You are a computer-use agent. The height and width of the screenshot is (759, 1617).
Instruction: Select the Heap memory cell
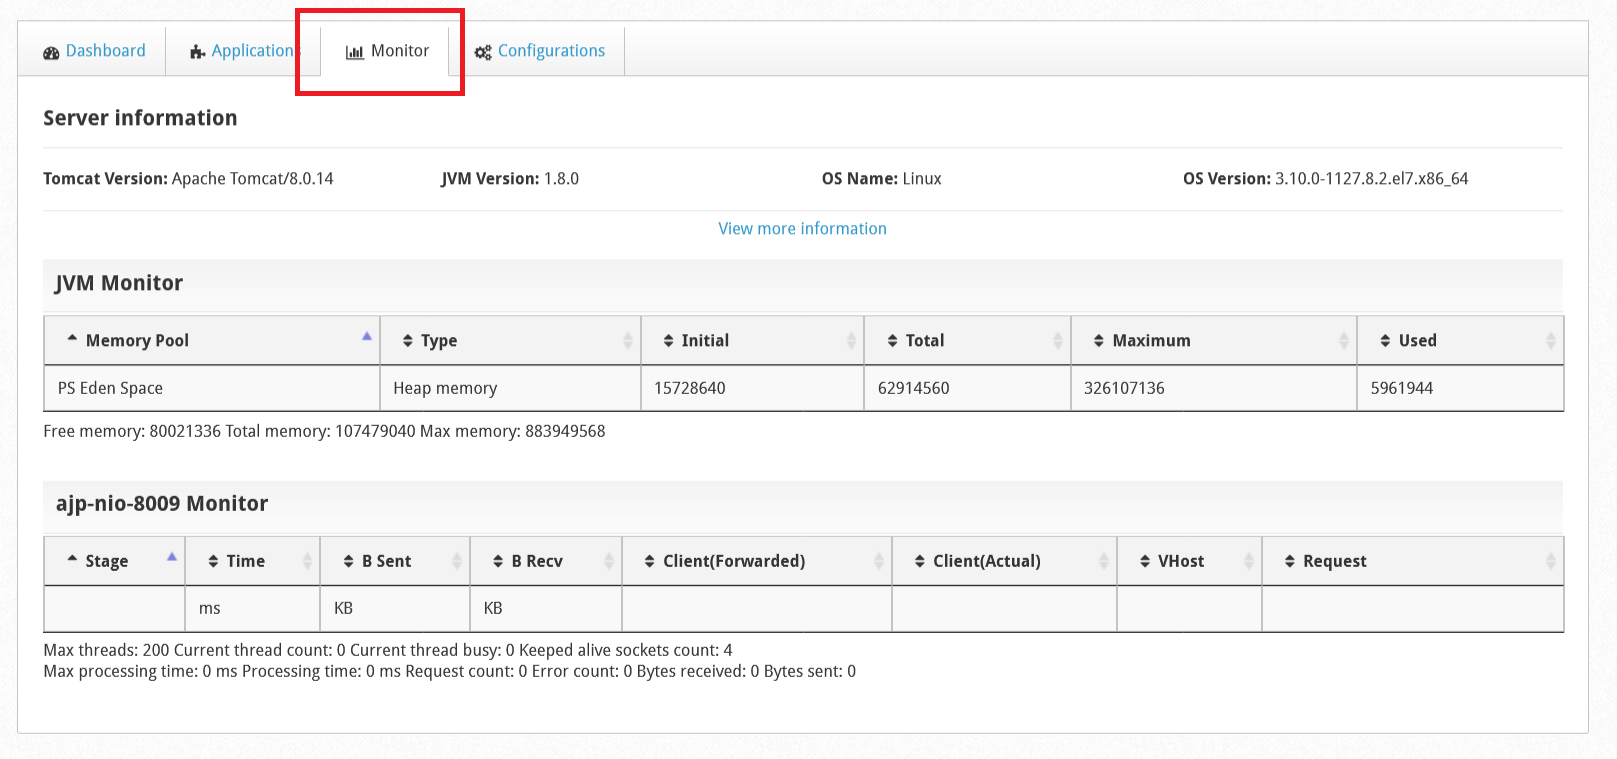click(510, 388)
